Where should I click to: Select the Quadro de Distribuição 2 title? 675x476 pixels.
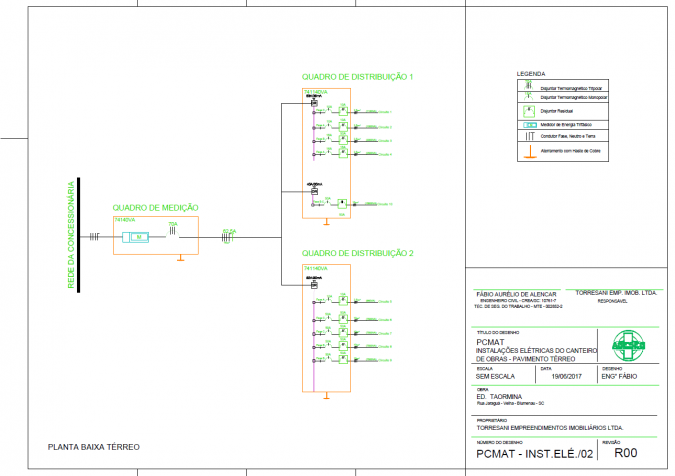pyautogui.click(x=357, y=253)
